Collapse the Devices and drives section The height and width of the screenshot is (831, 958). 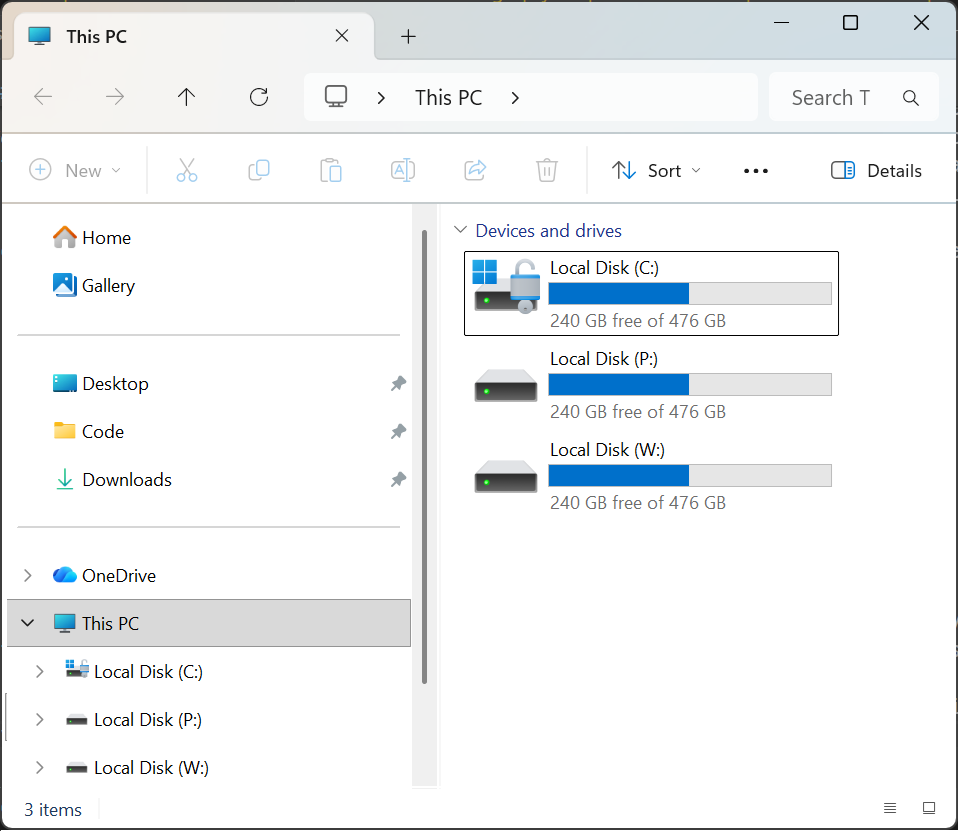pos(460,229)
